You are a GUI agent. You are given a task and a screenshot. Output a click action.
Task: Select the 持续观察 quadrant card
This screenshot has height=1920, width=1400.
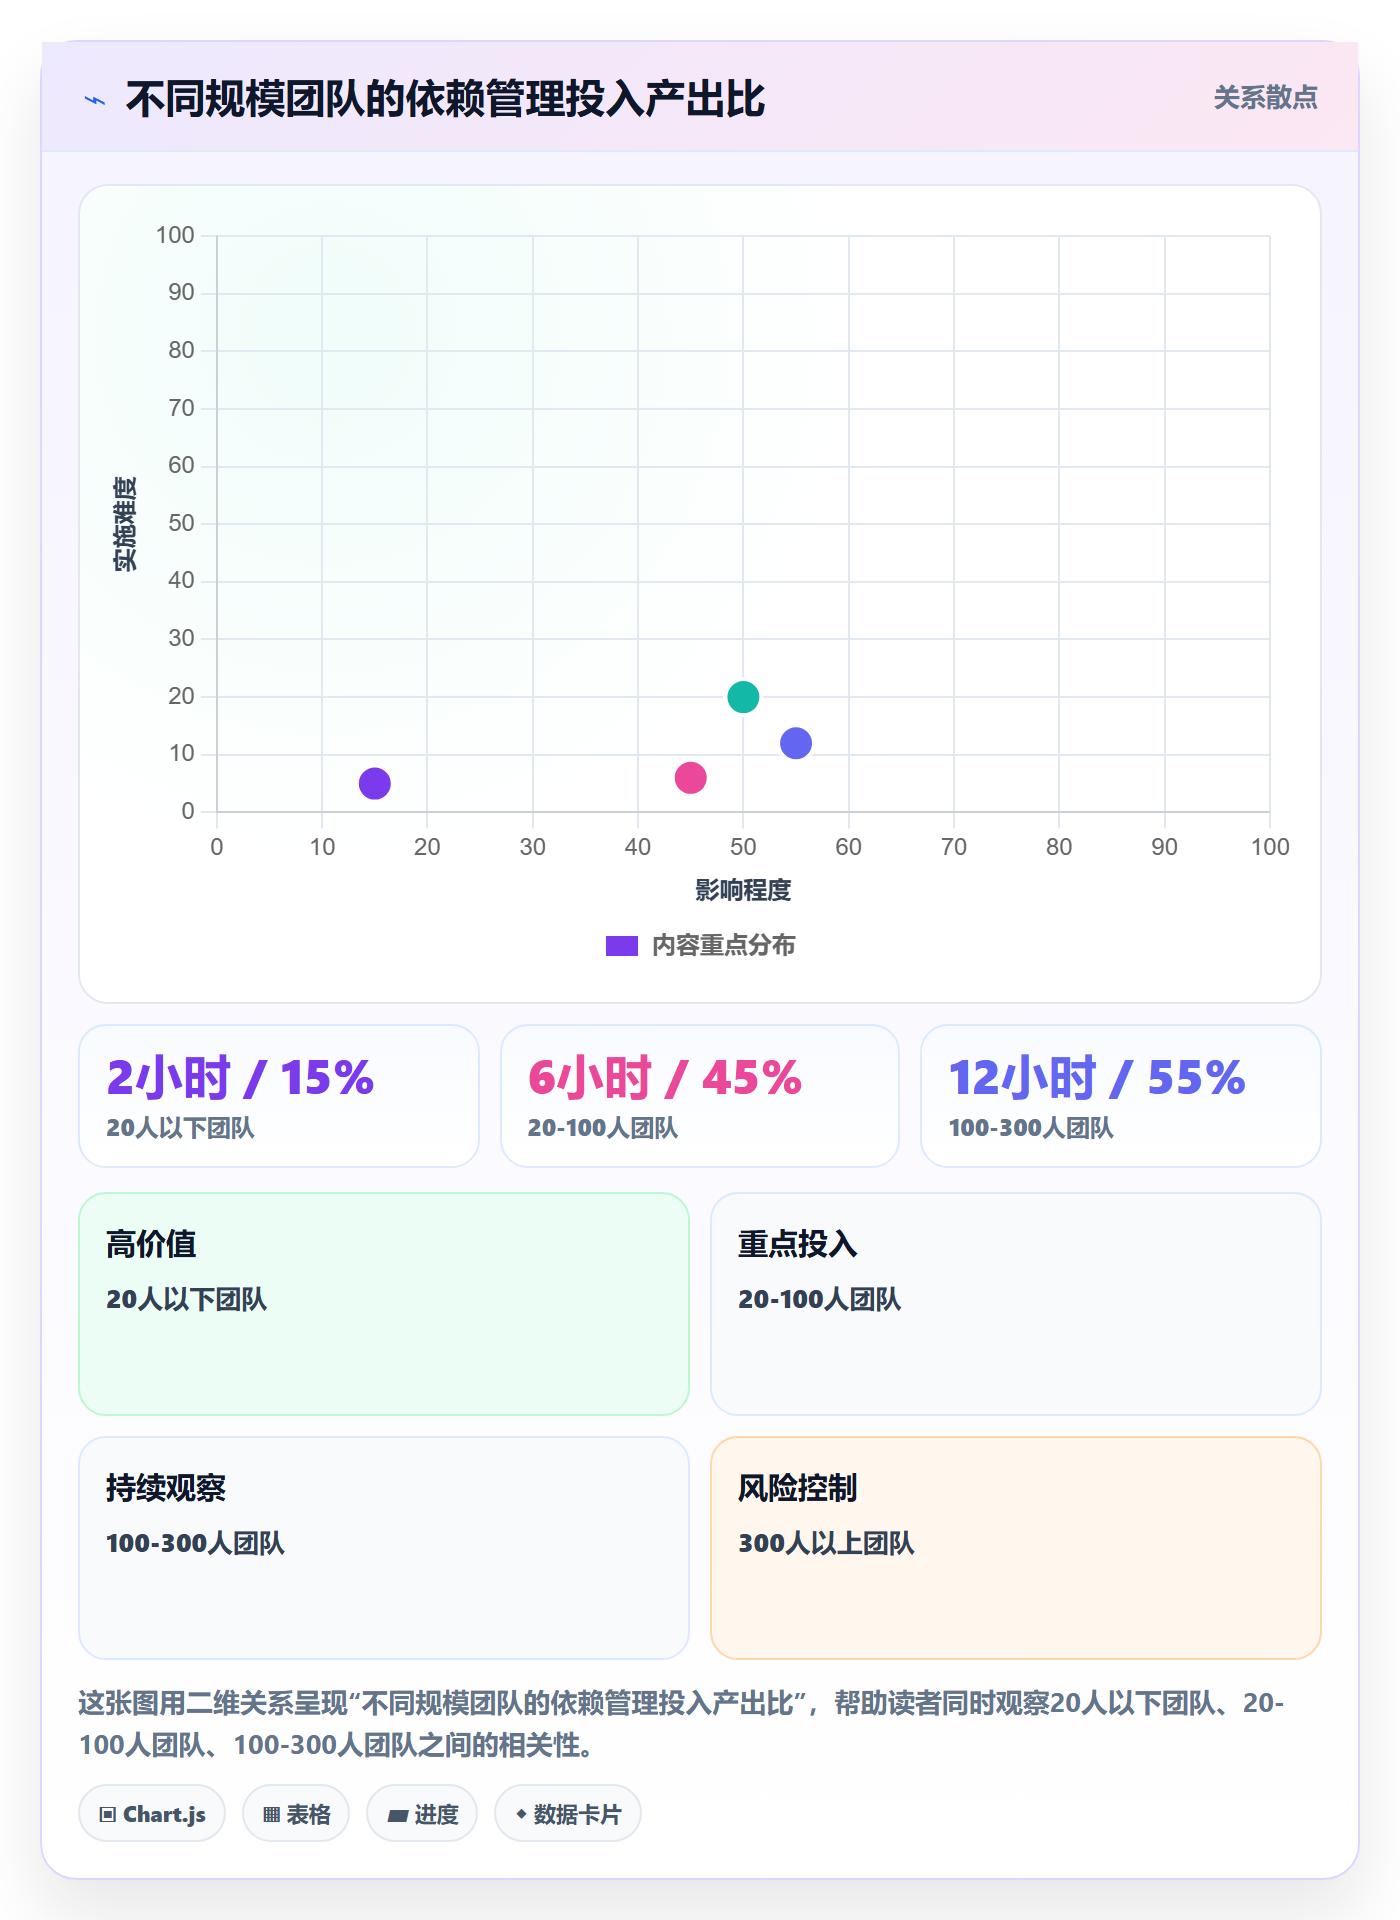tap(384, 1548)
